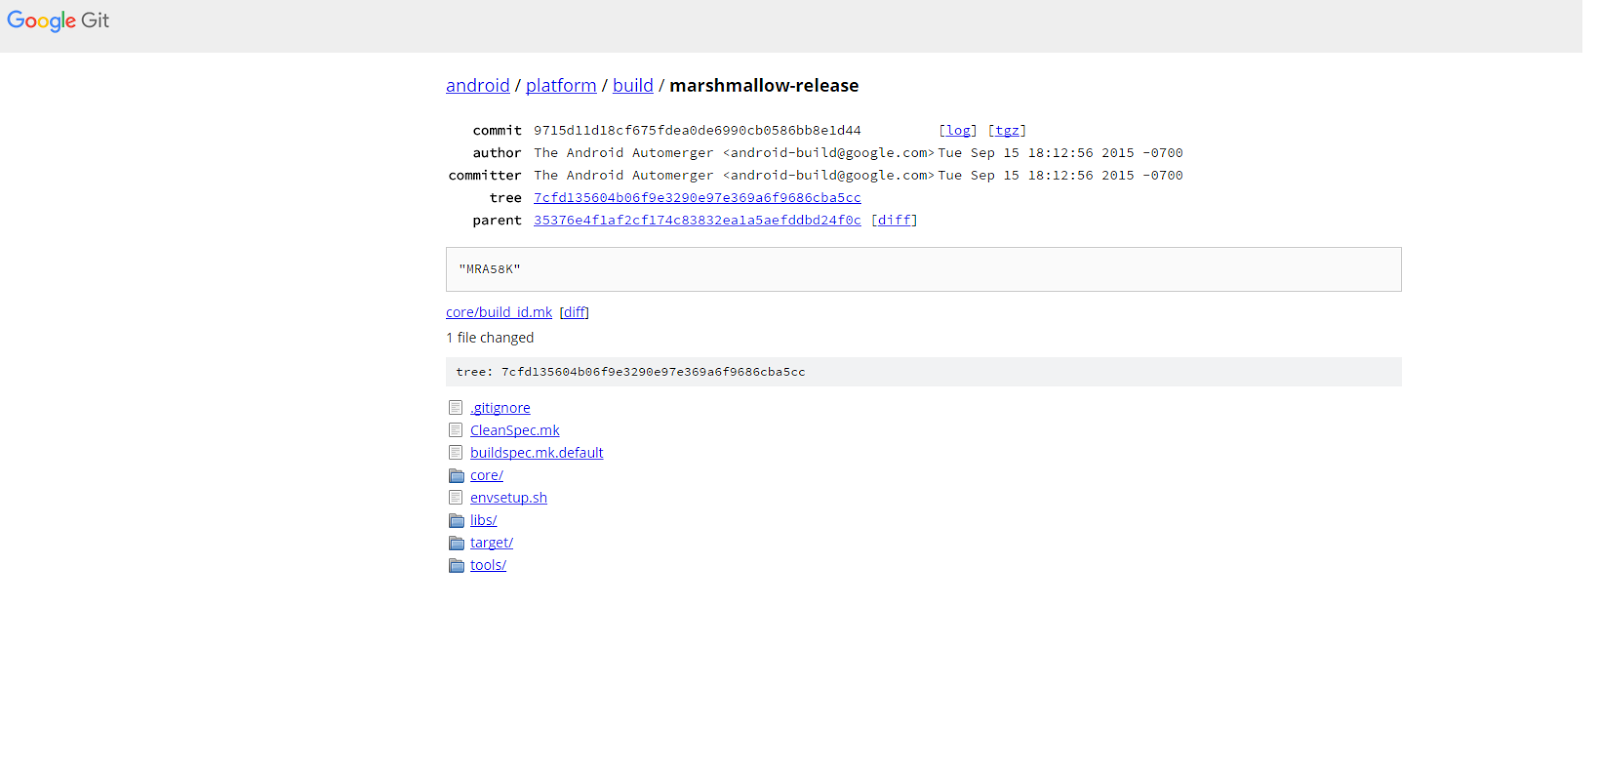Open core/build_id.mk changed file

point(499,312)
